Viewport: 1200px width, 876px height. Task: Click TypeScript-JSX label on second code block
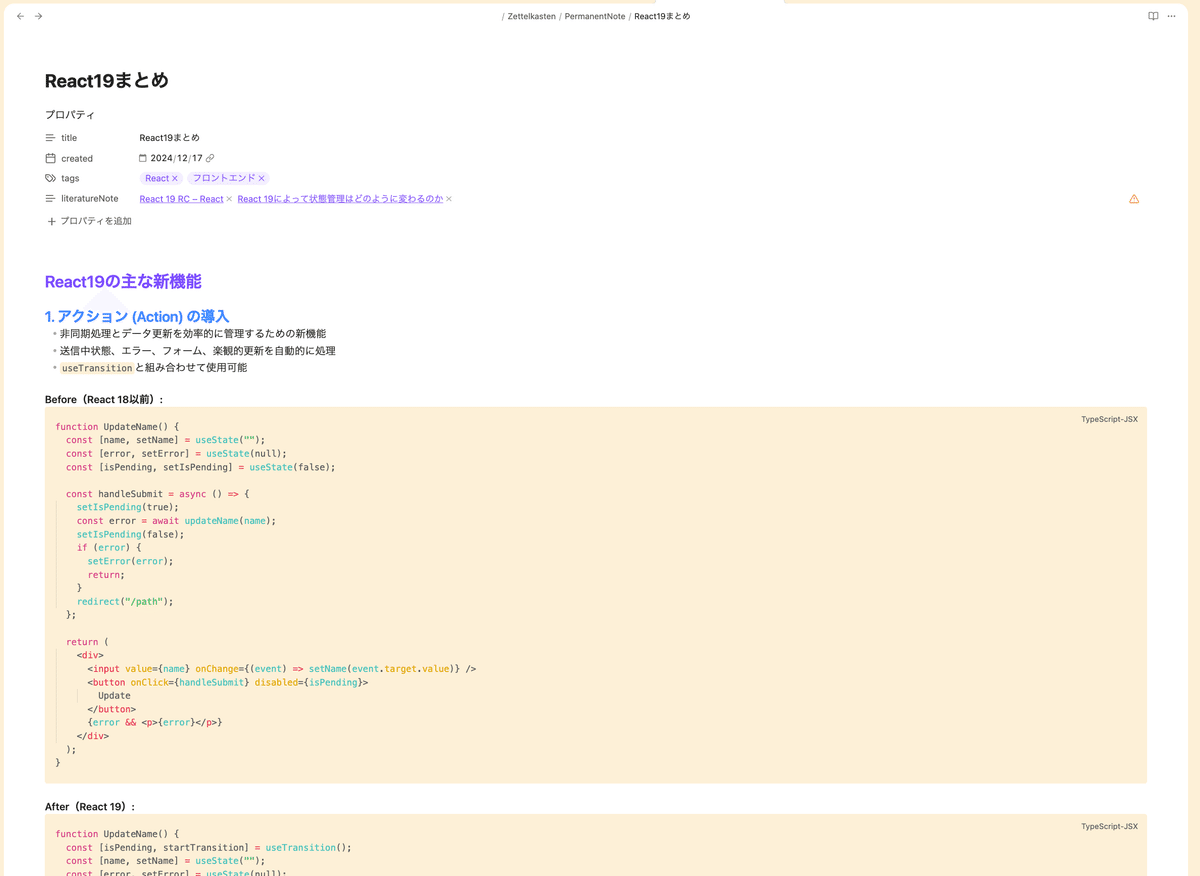[x=1109, y=826]
